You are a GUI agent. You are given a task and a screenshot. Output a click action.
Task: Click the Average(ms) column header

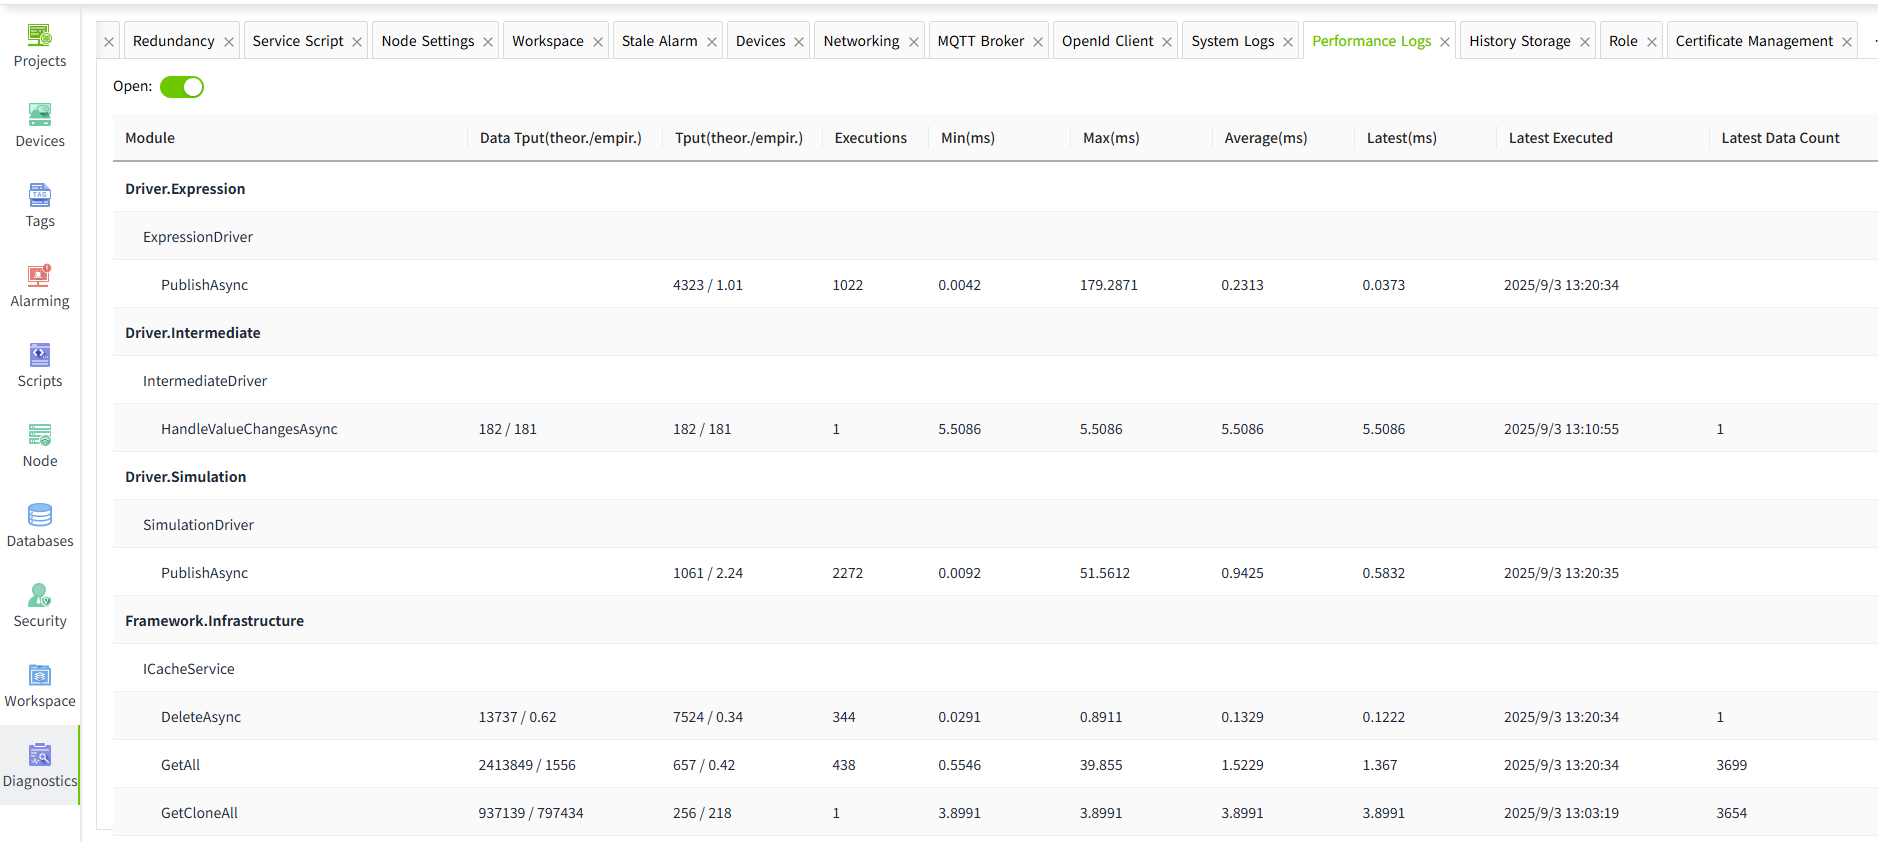click(x=1265, y=138)
